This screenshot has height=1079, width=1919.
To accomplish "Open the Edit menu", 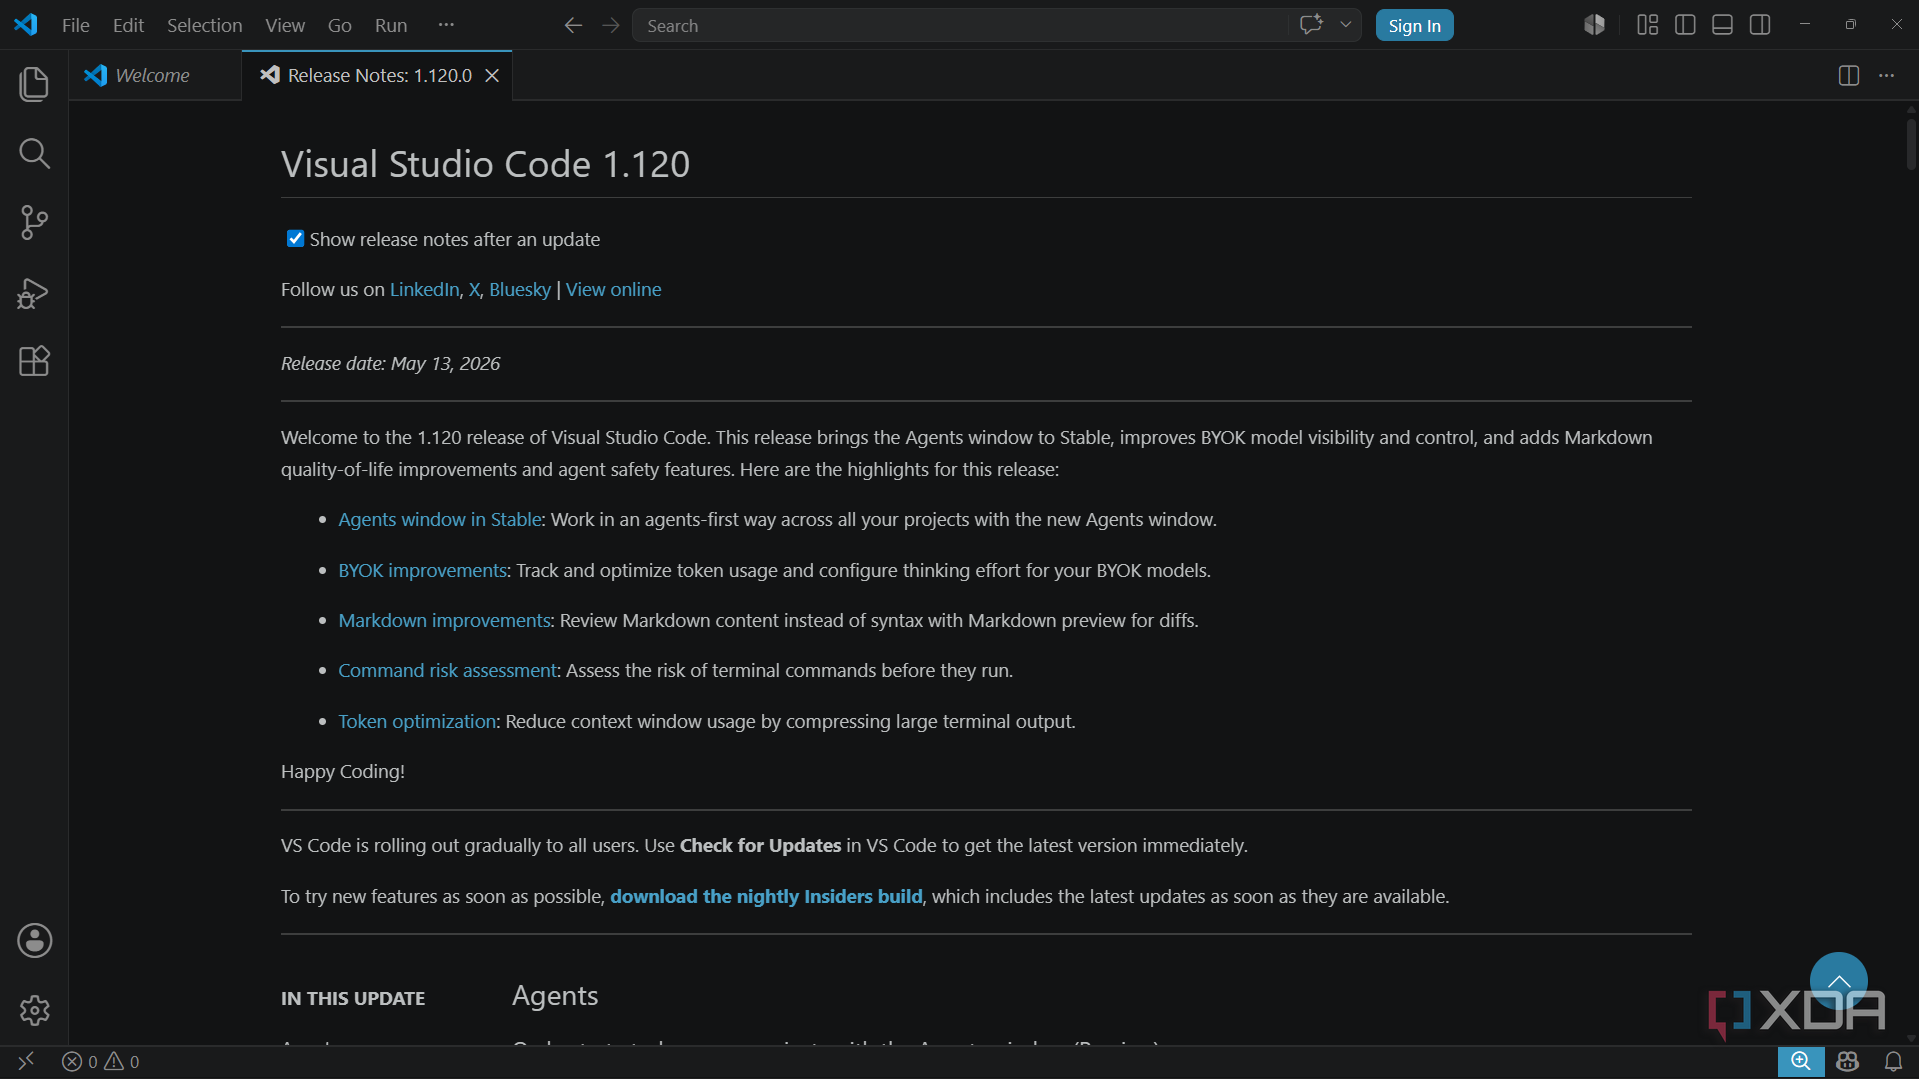I will (128, 25).
